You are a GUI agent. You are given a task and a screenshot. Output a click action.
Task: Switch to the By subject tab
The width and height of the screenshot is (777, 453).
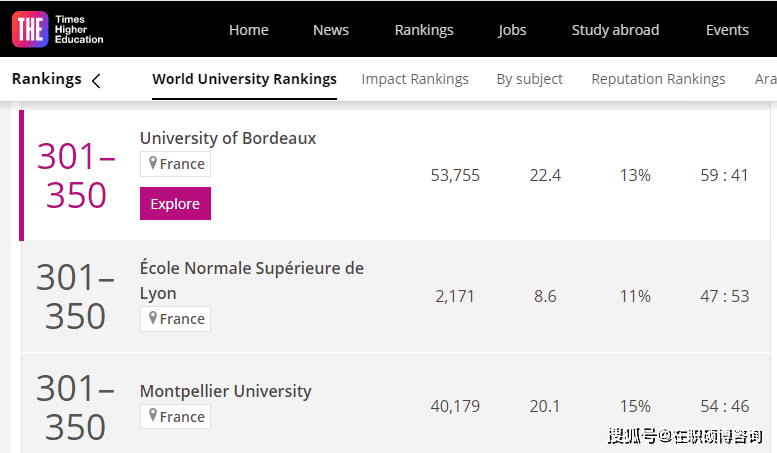[529, 79]
